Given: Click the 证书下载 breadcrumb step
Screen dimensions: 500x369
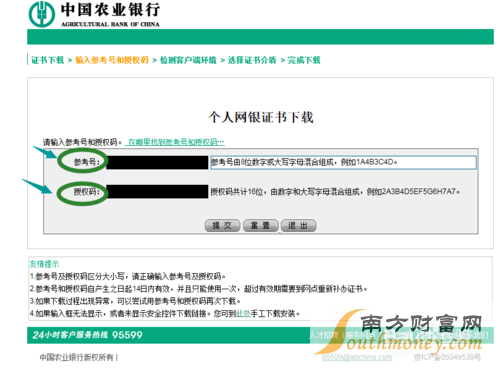Looking at the screenshot, I should [x=48, y=60].
